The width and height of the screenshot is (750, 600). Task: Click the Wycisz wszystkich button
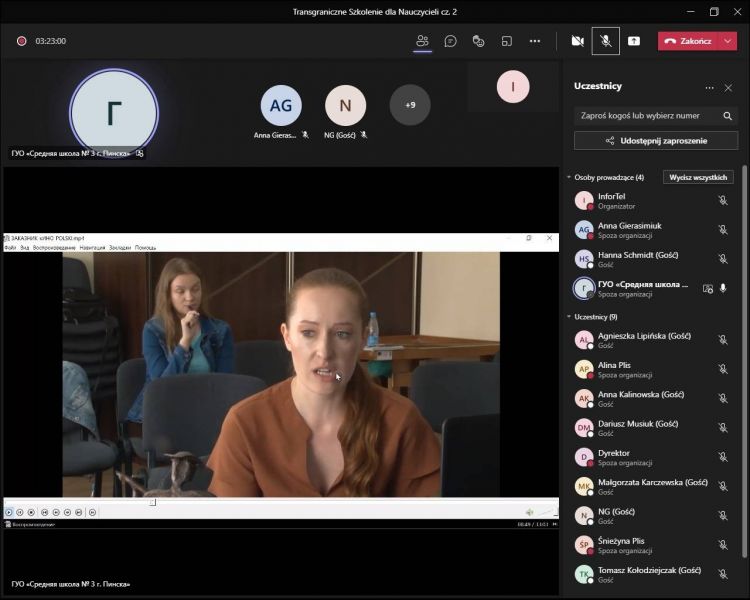click(x=698, y=177)
